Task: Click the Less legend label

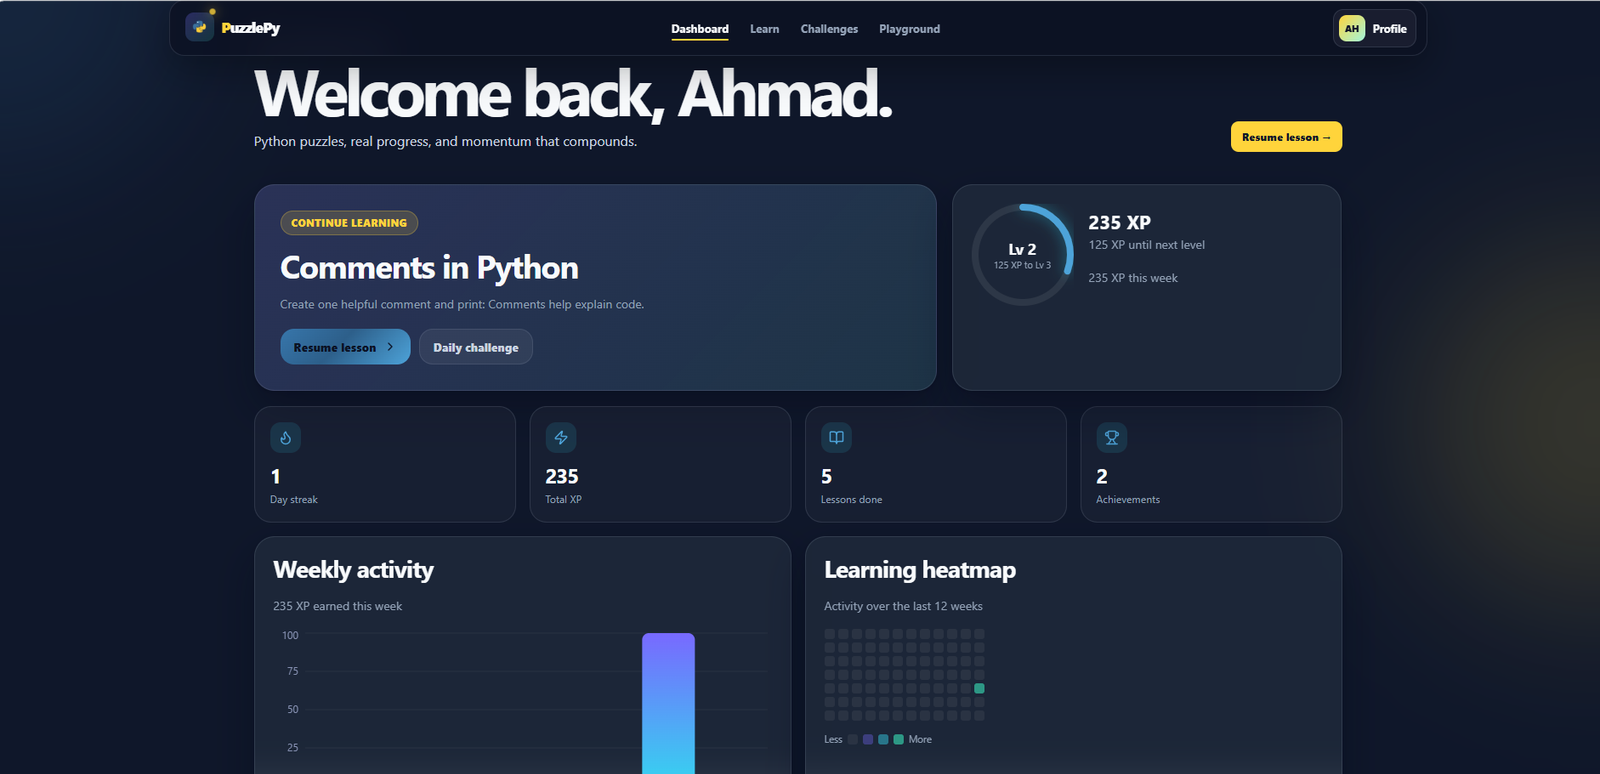Action: [x=833, y=739]
